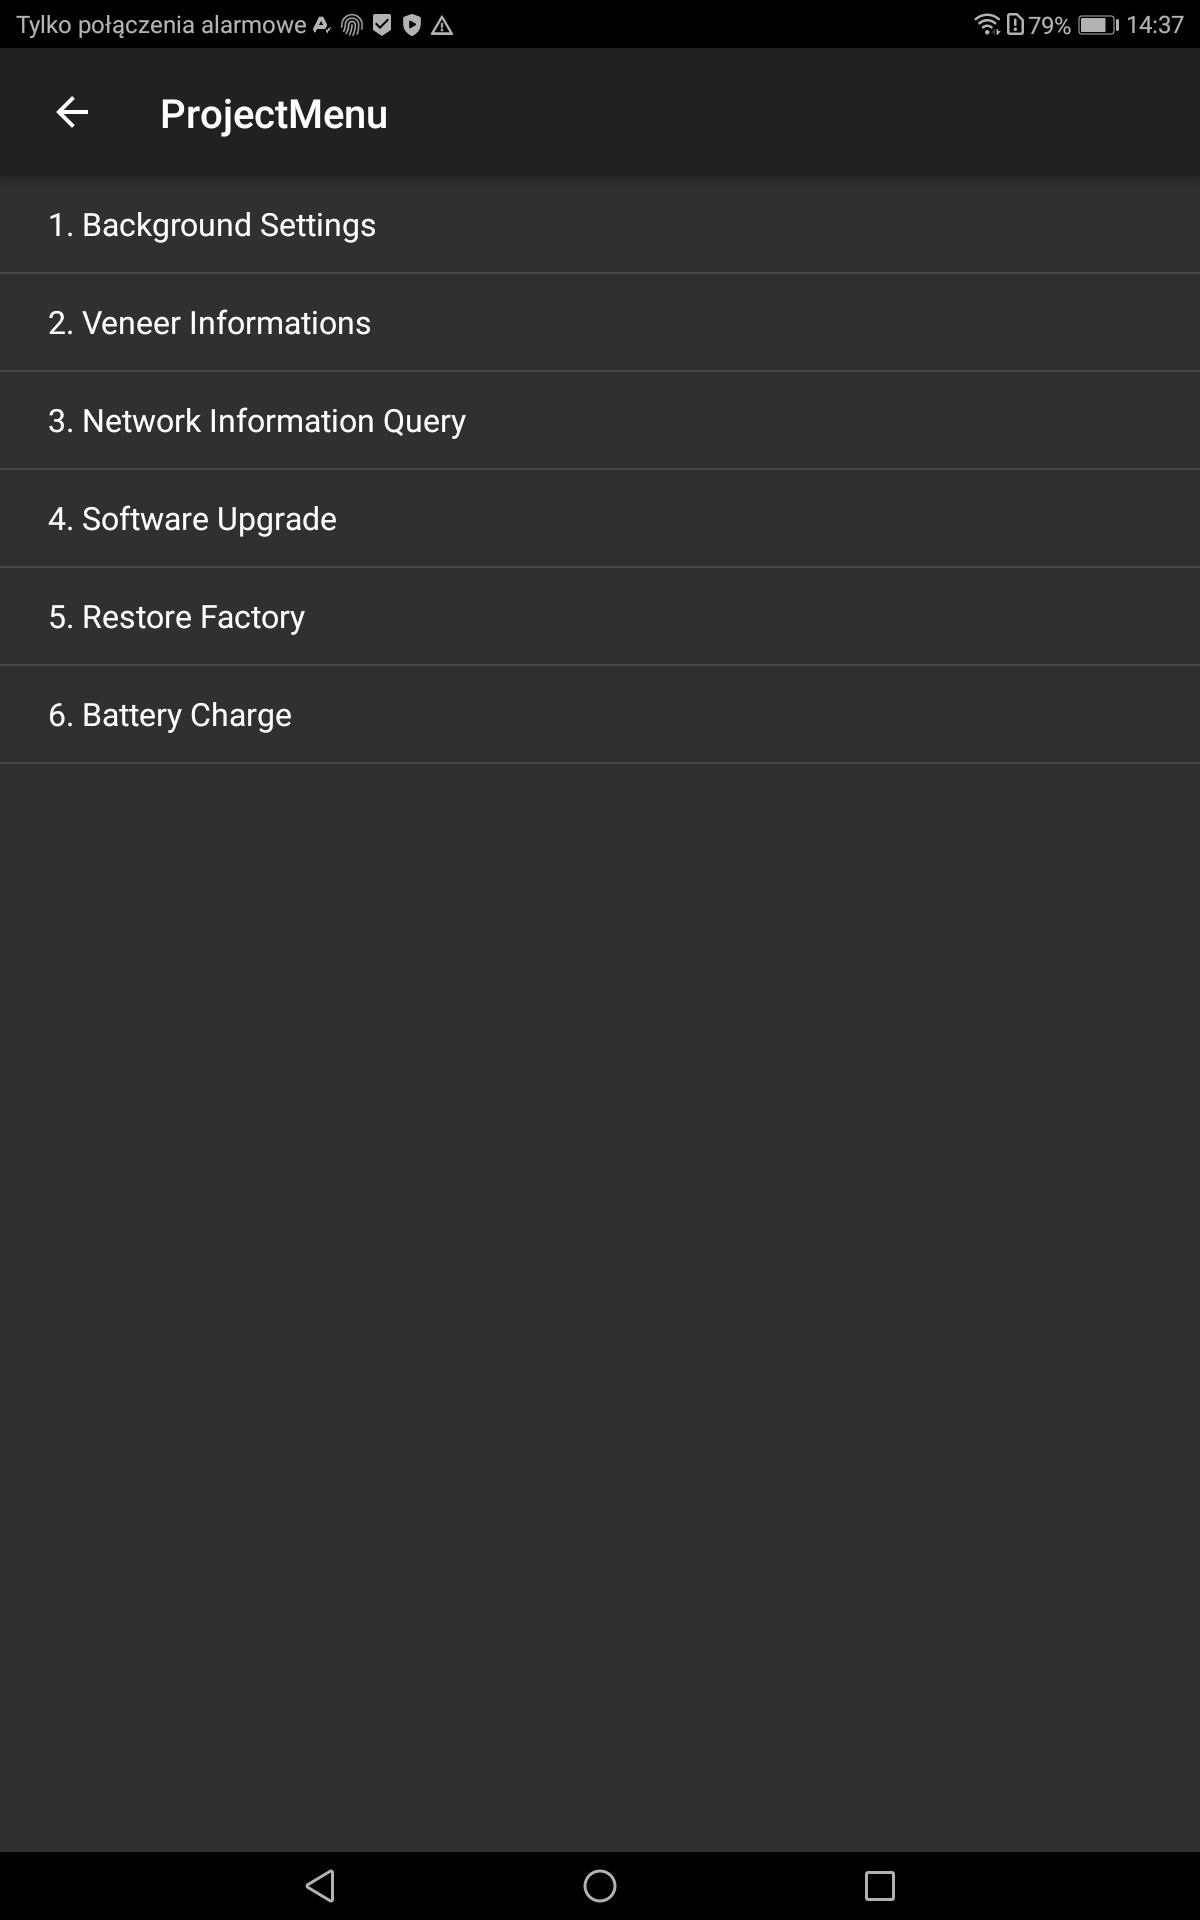The width and height of the screenshot is (1200, 1920).
Task: Open 4. Software Upgrade
Action: coord(600,519)
